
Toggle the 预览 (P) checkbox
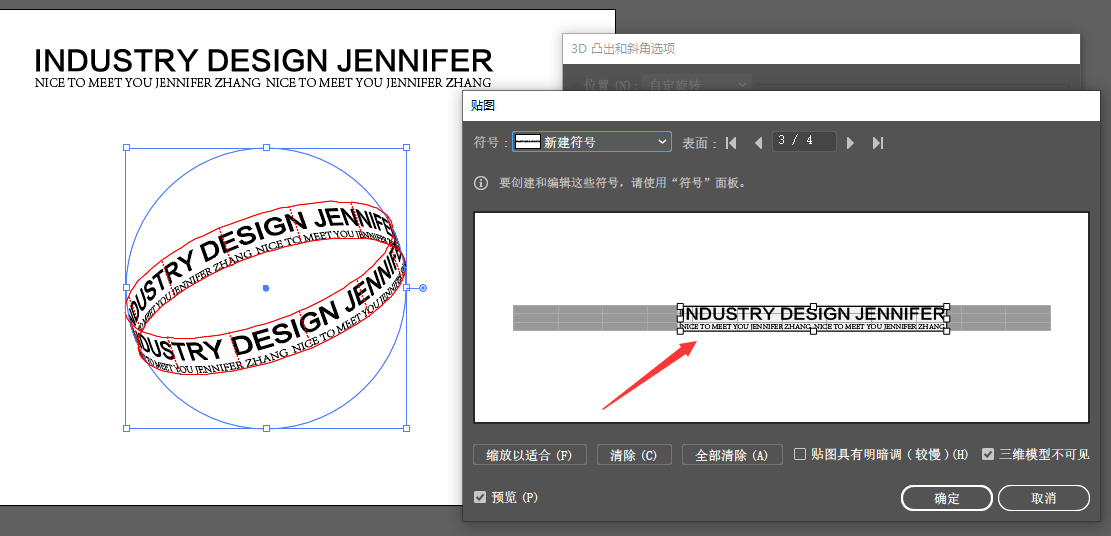(x=480, y=497)
